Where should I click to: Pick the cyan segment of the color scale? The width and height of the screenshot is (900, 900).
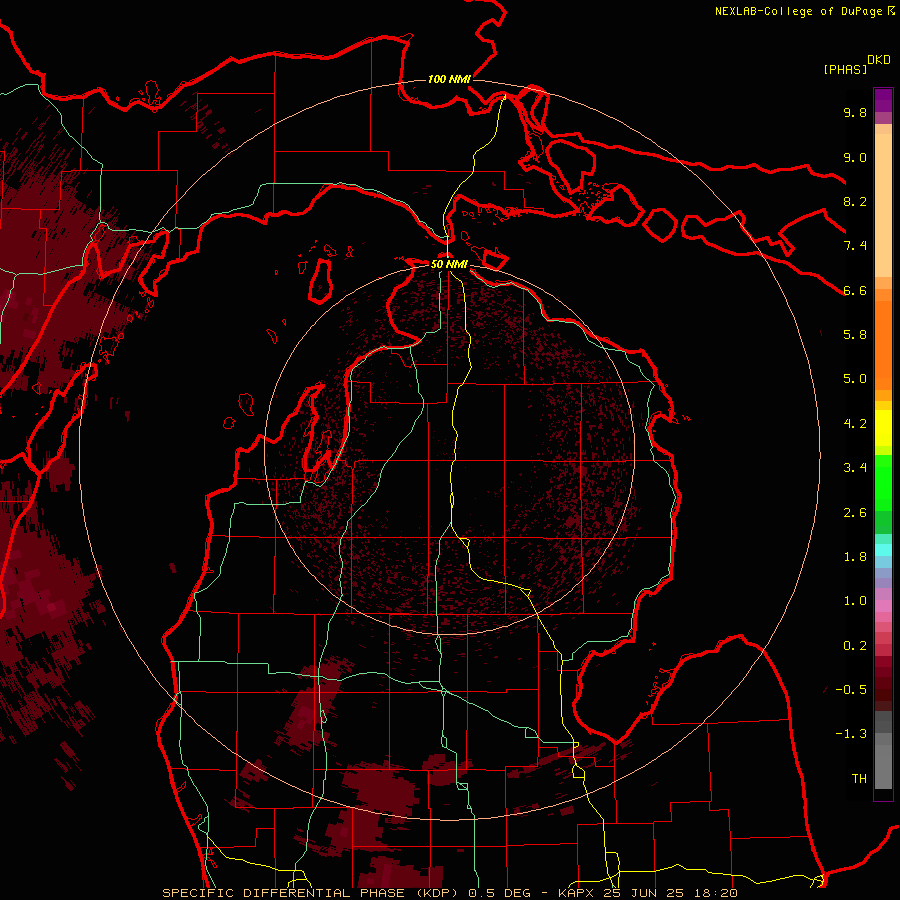883,550
